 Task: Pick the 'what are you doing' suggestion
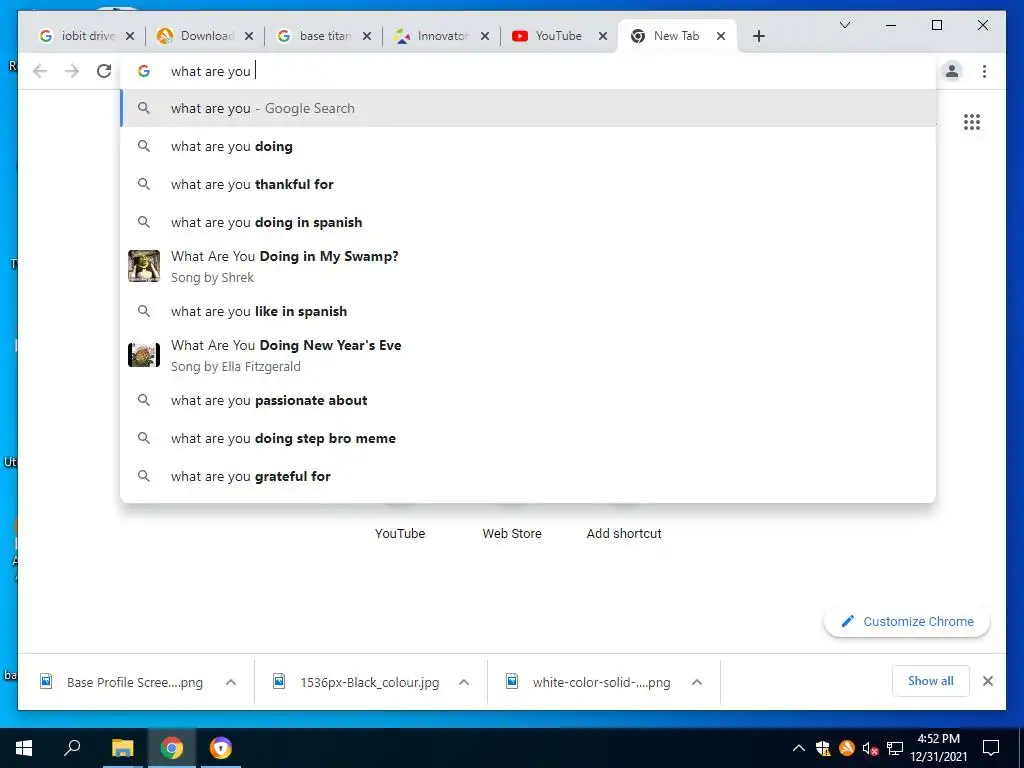528,146
